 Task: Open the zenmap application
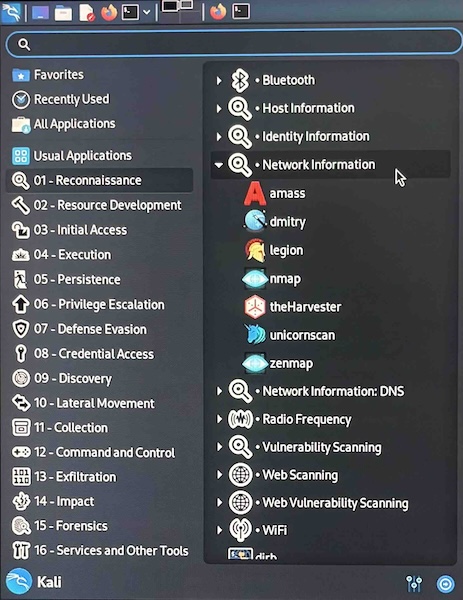click(277, 363)
